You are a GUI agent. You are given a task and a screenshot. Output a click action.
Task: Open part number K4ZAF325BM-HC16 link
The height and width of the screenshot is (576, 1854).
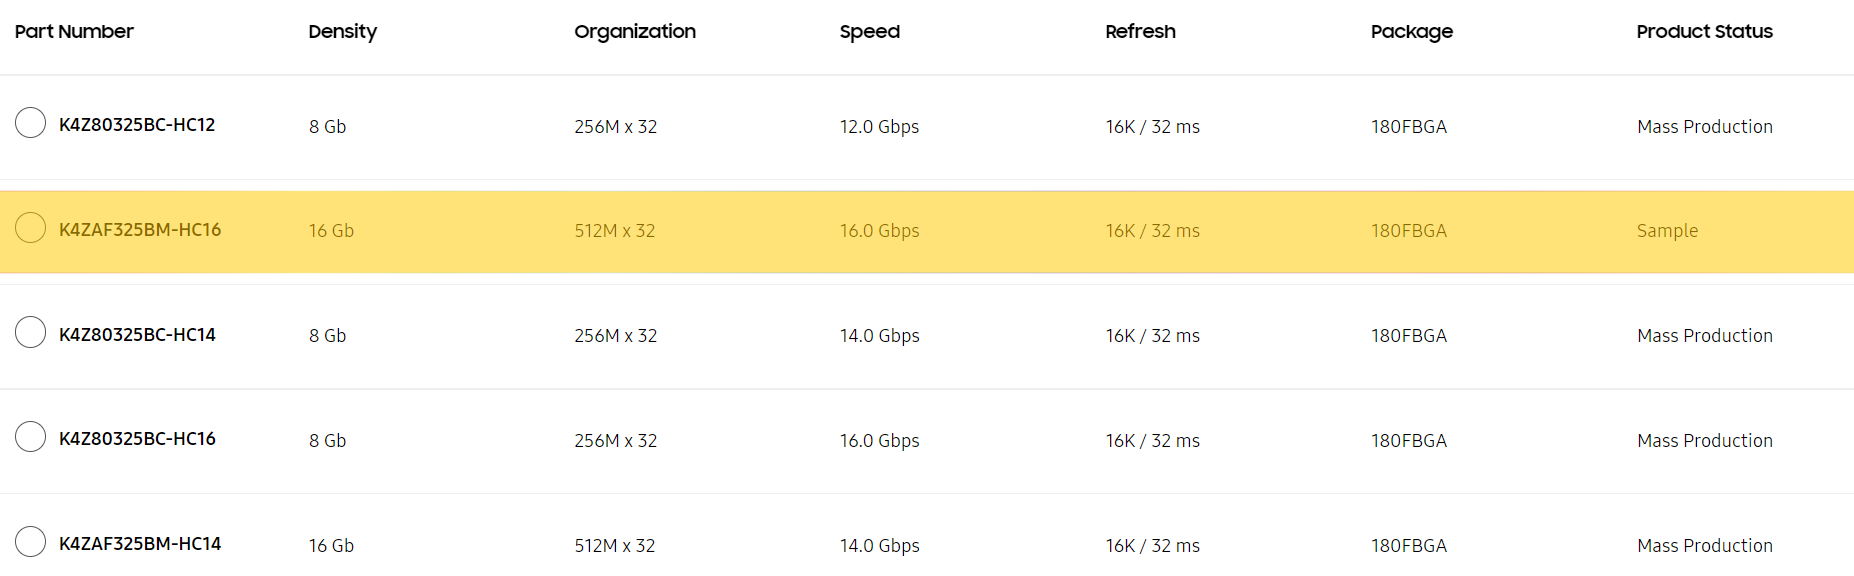(x=140, y=230)
